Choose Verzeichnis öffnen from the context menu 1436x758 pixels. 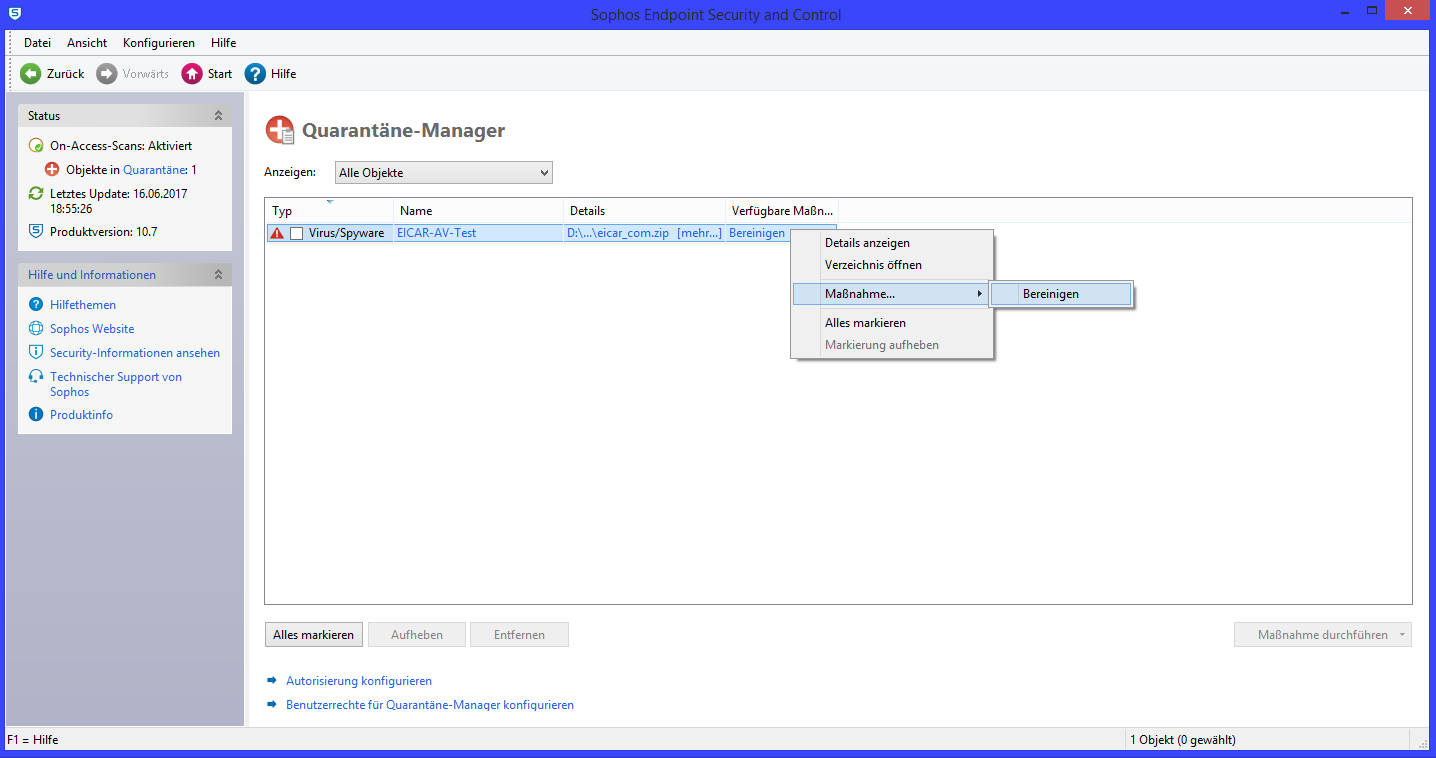pos(892,265)
